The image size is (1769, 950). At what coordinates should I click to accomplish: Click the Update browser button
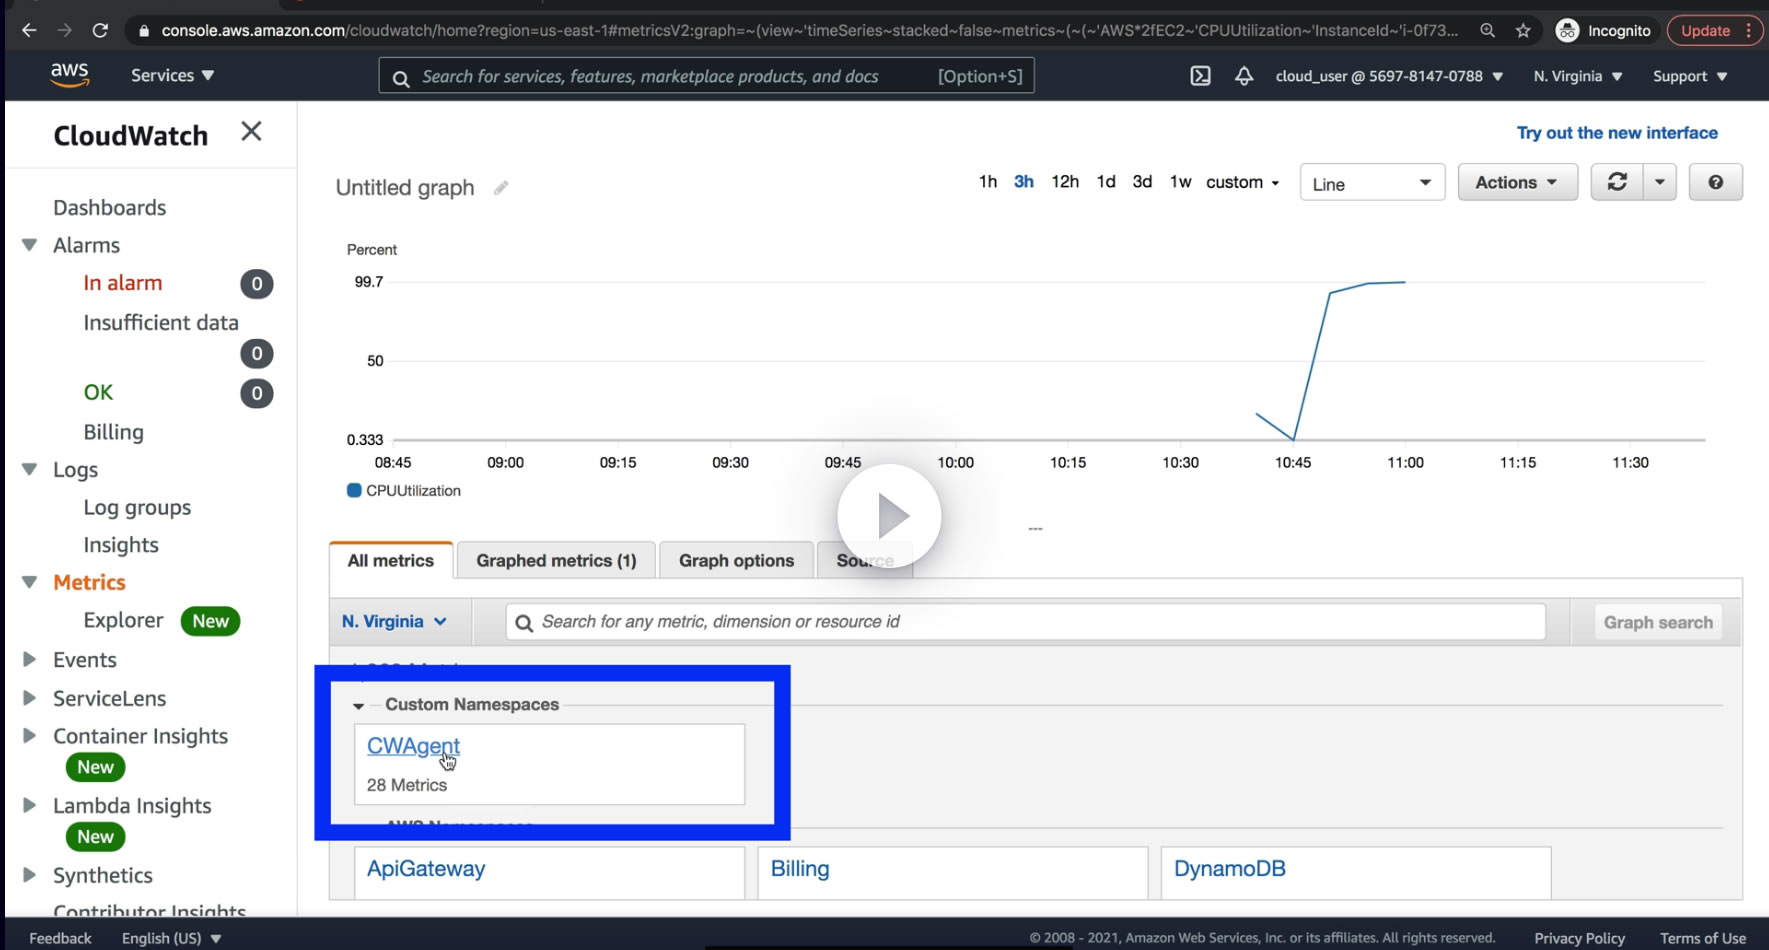point(1714,31)
